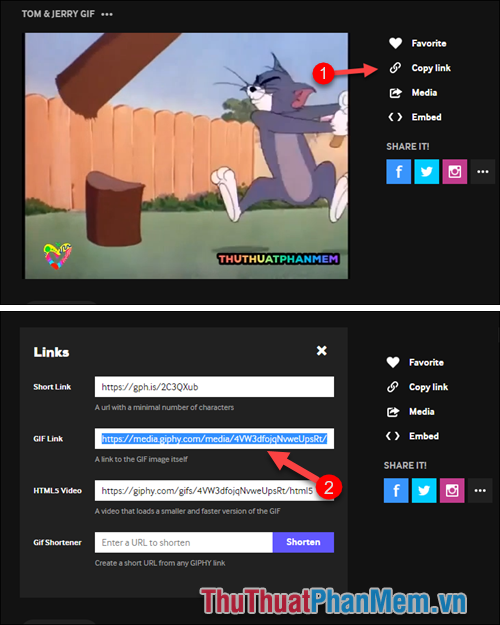Click the Embed brackets icon in top panel
The width and height of the screenshot is (500, 625).
395,117
